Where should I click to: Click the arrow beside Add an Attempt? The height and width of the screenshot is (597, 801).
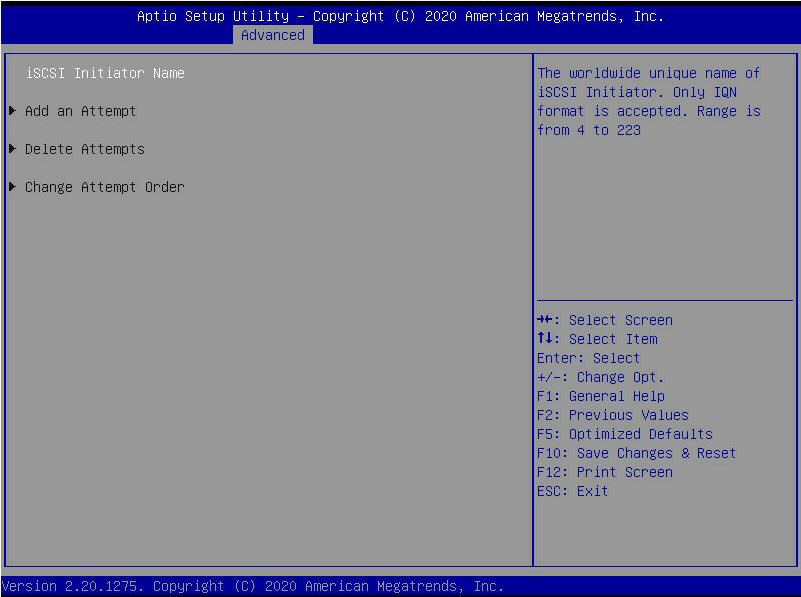point(13,111)
